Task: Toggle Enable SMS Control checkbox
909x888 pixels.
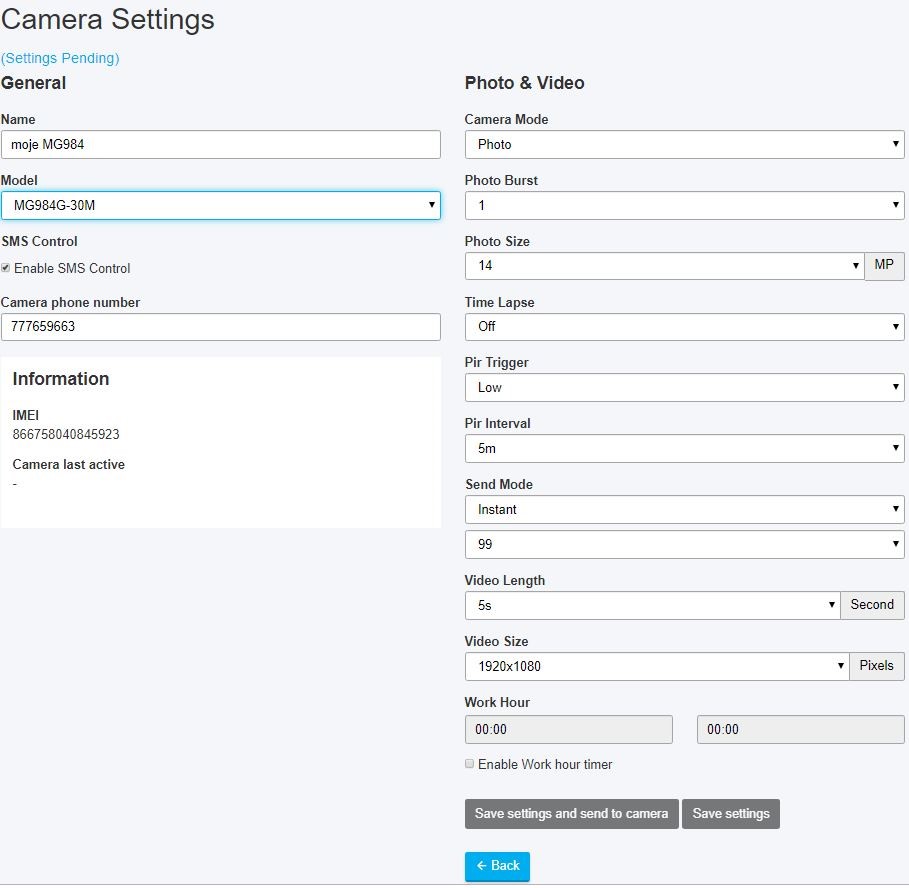Action: (x=6, y=268)
